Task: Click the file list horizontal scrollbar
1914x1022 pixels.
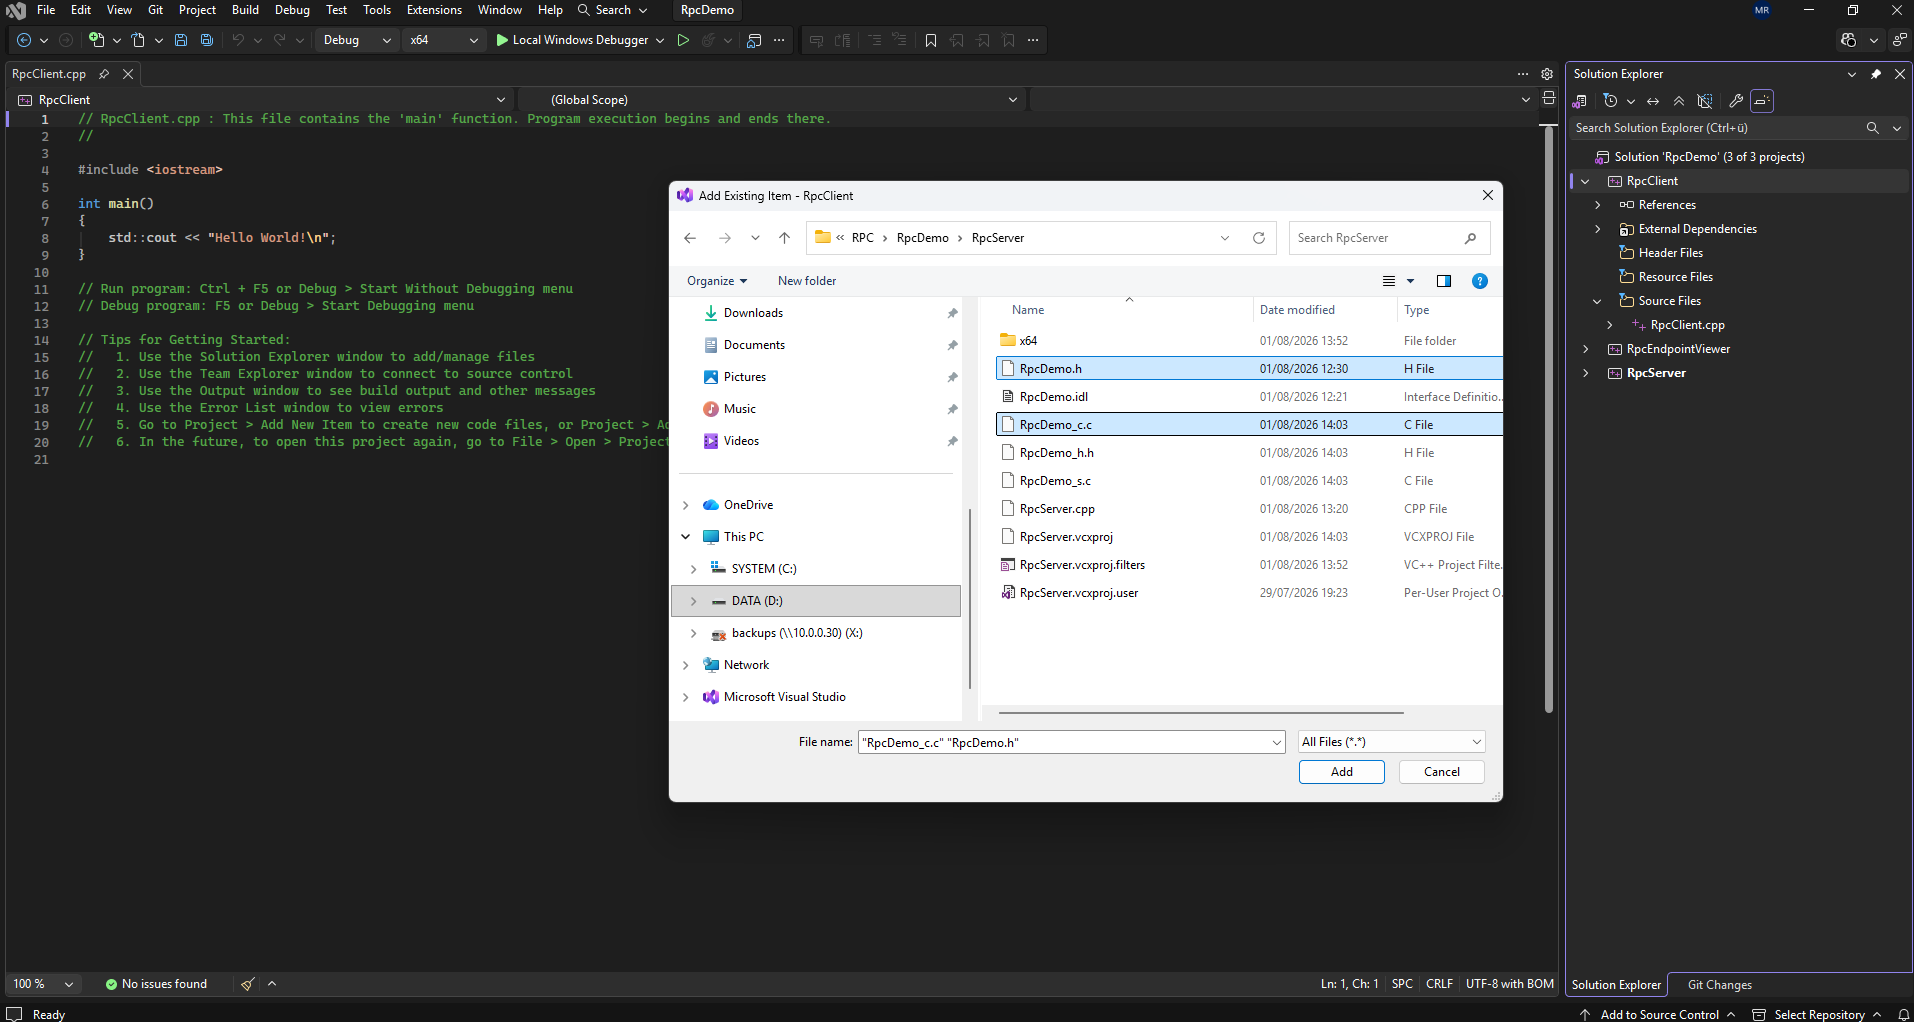Action: [1201, 713]
